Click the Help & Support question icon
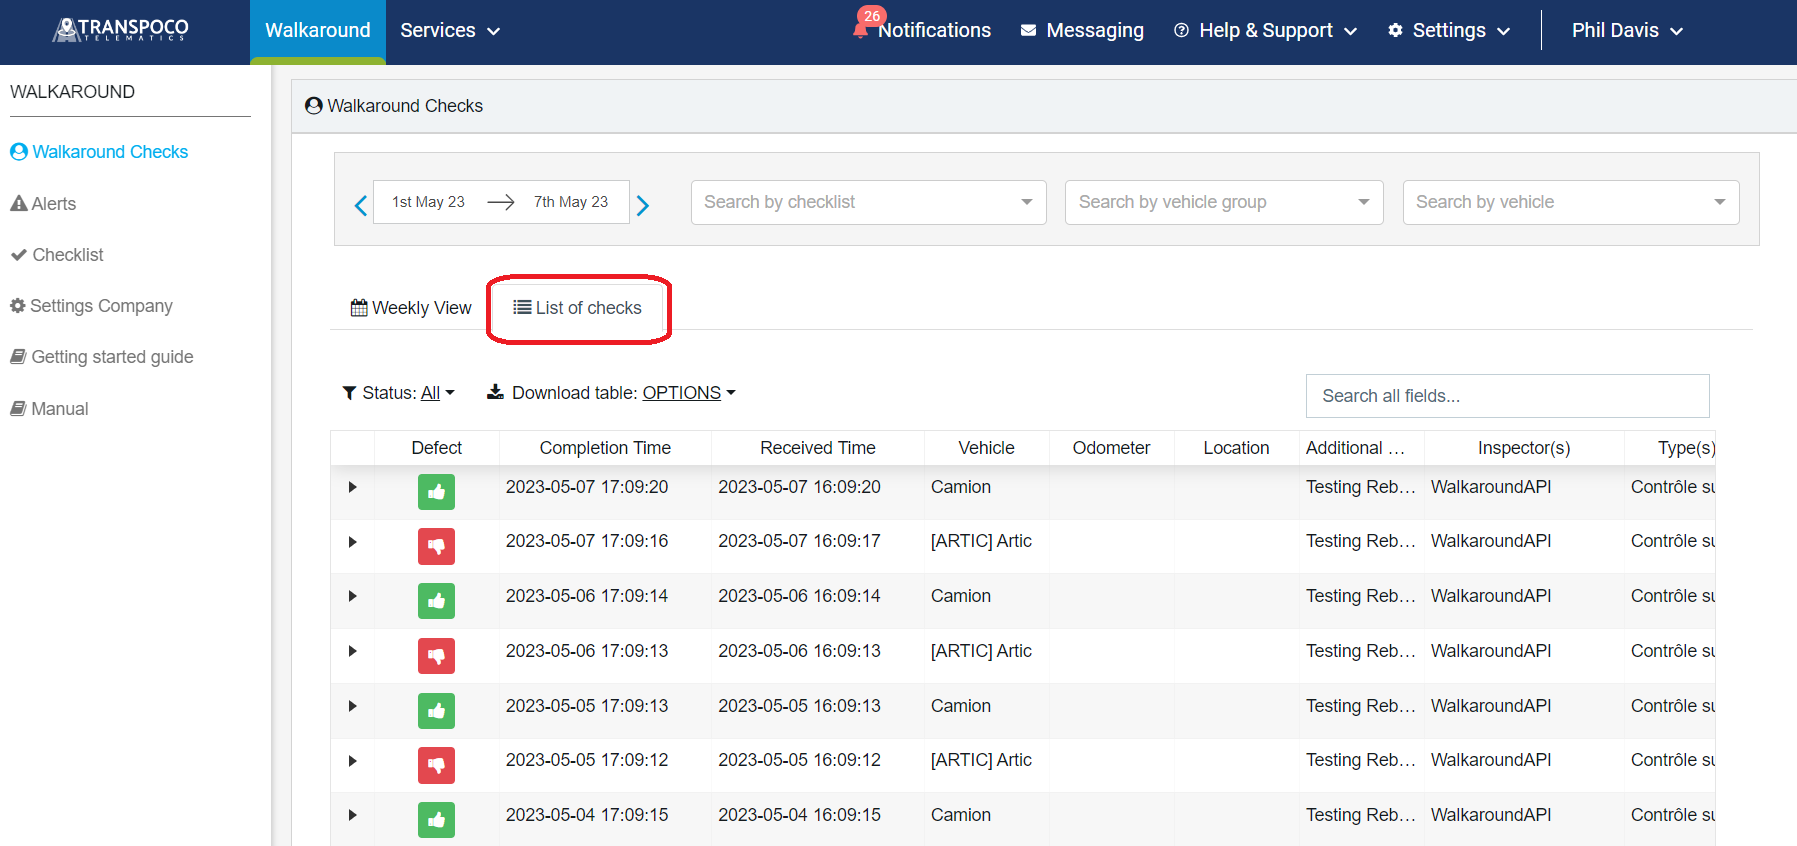Screen dimensions: 1797x846 click(1181, 31)
